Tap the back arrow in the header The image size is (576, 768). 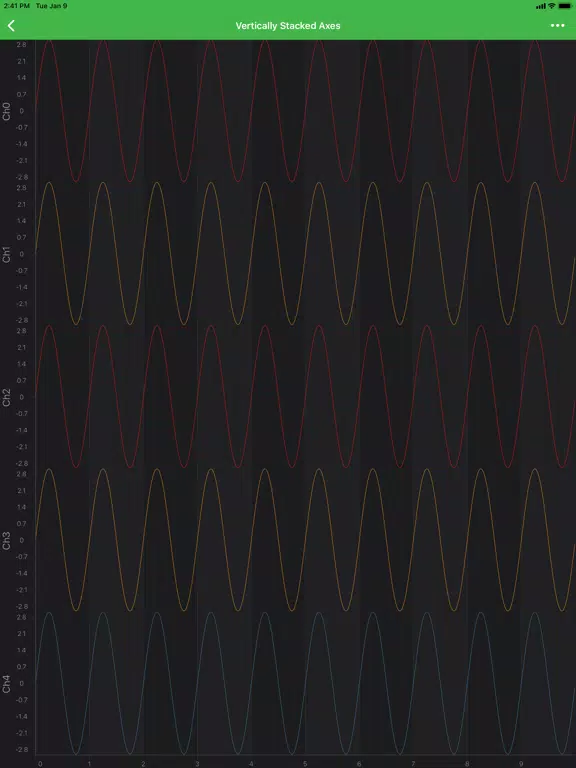point(11,25)
